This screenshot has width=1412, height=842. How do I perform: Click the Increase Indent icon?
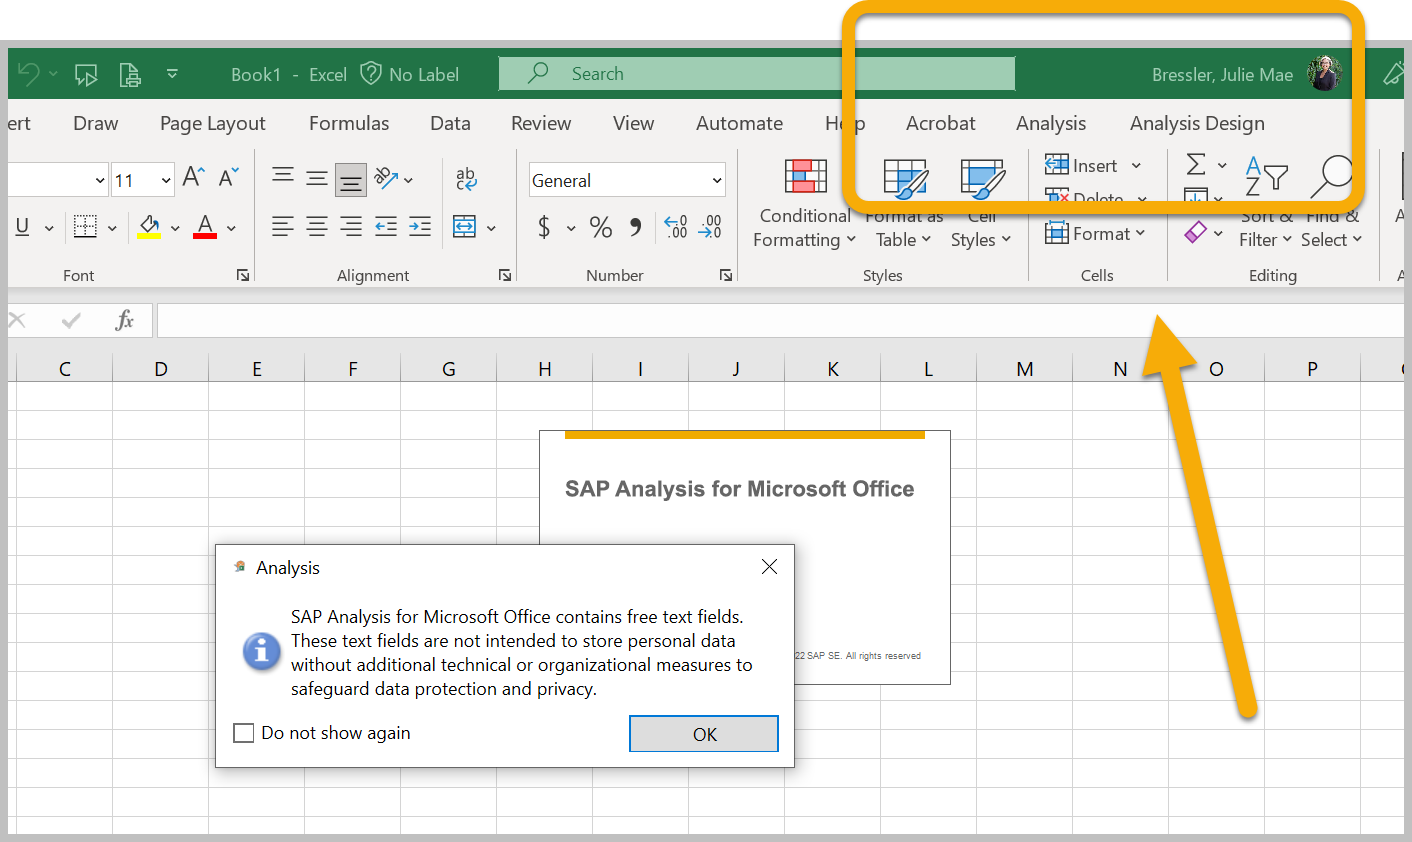(420, 228)
